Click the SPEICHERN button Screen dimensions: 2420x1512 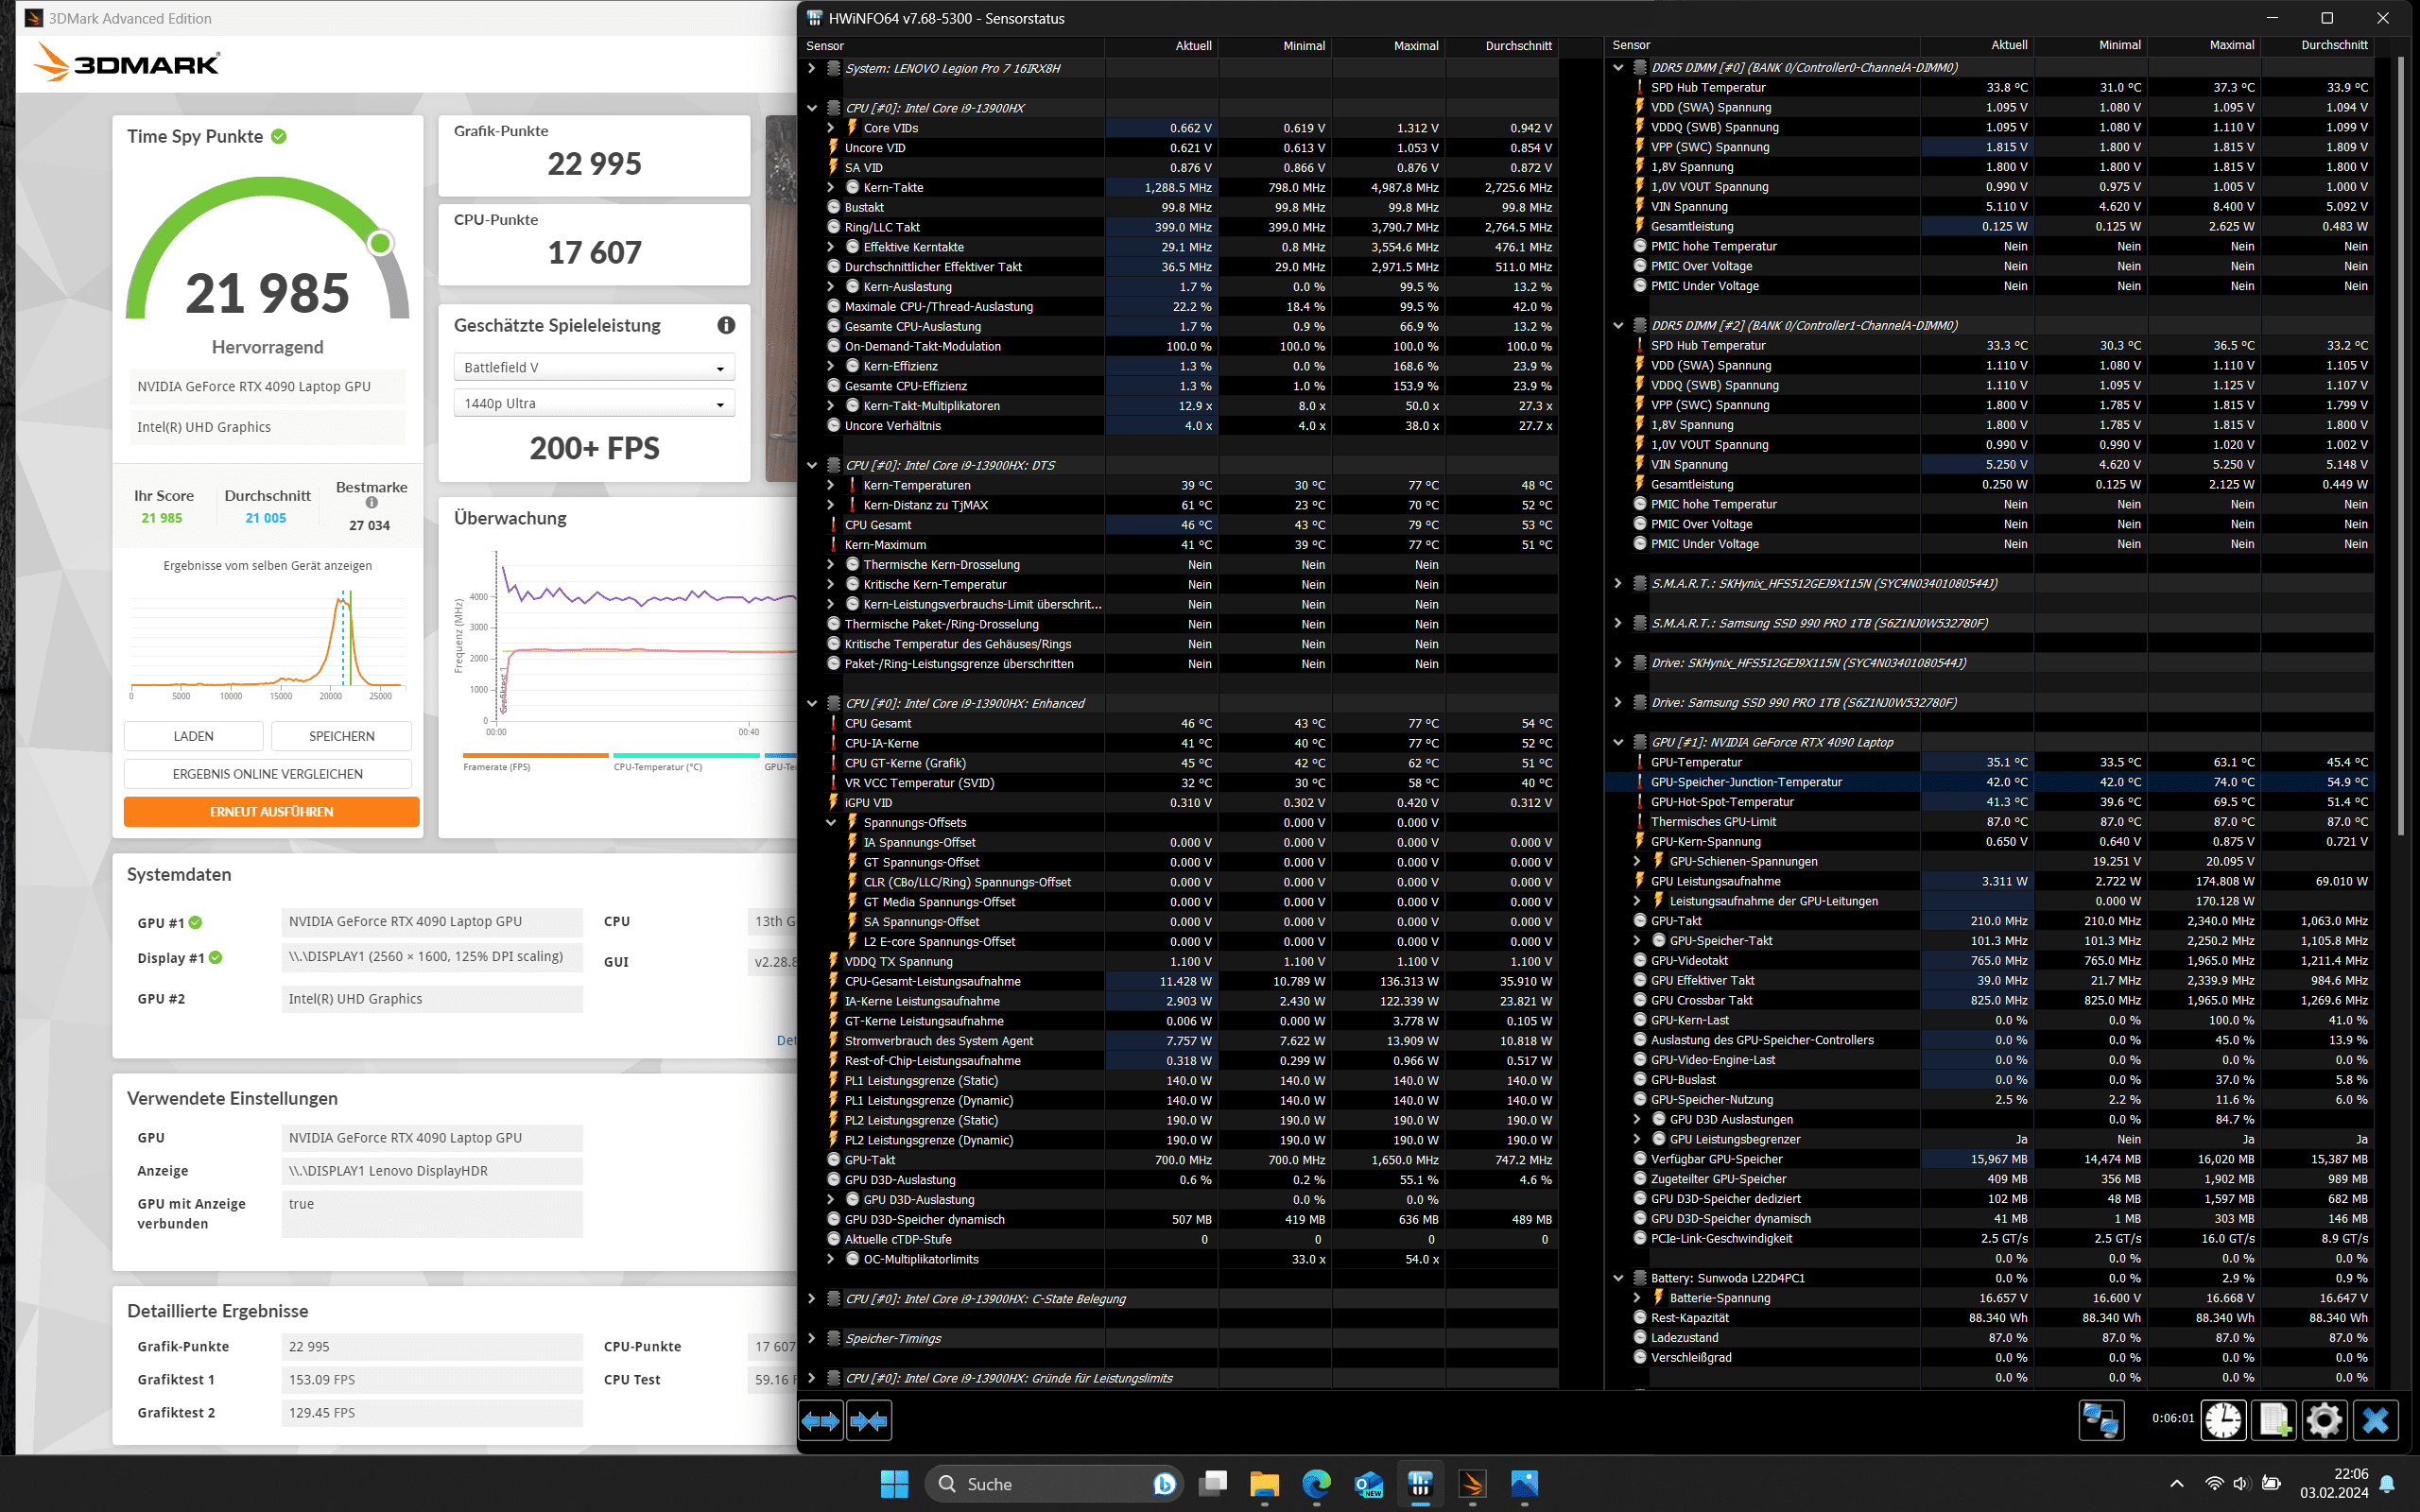341,736
